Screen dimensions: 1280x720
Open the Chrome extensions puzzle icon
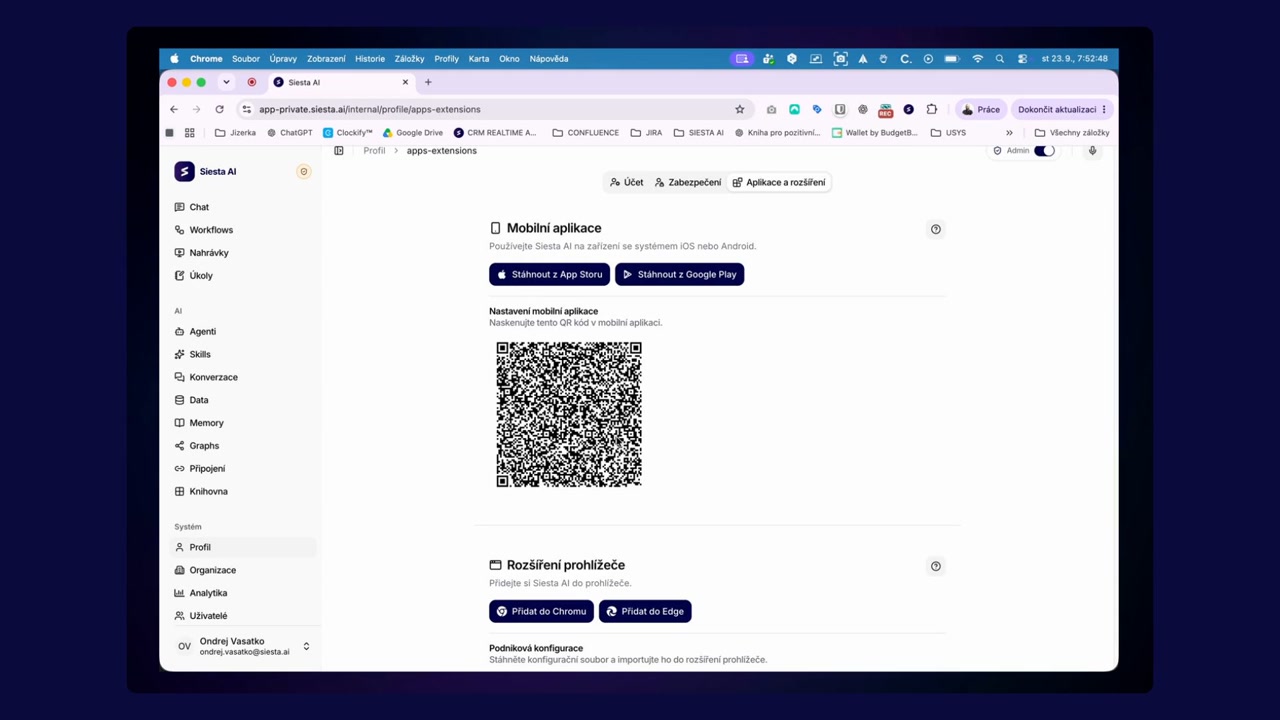(932, 109)
